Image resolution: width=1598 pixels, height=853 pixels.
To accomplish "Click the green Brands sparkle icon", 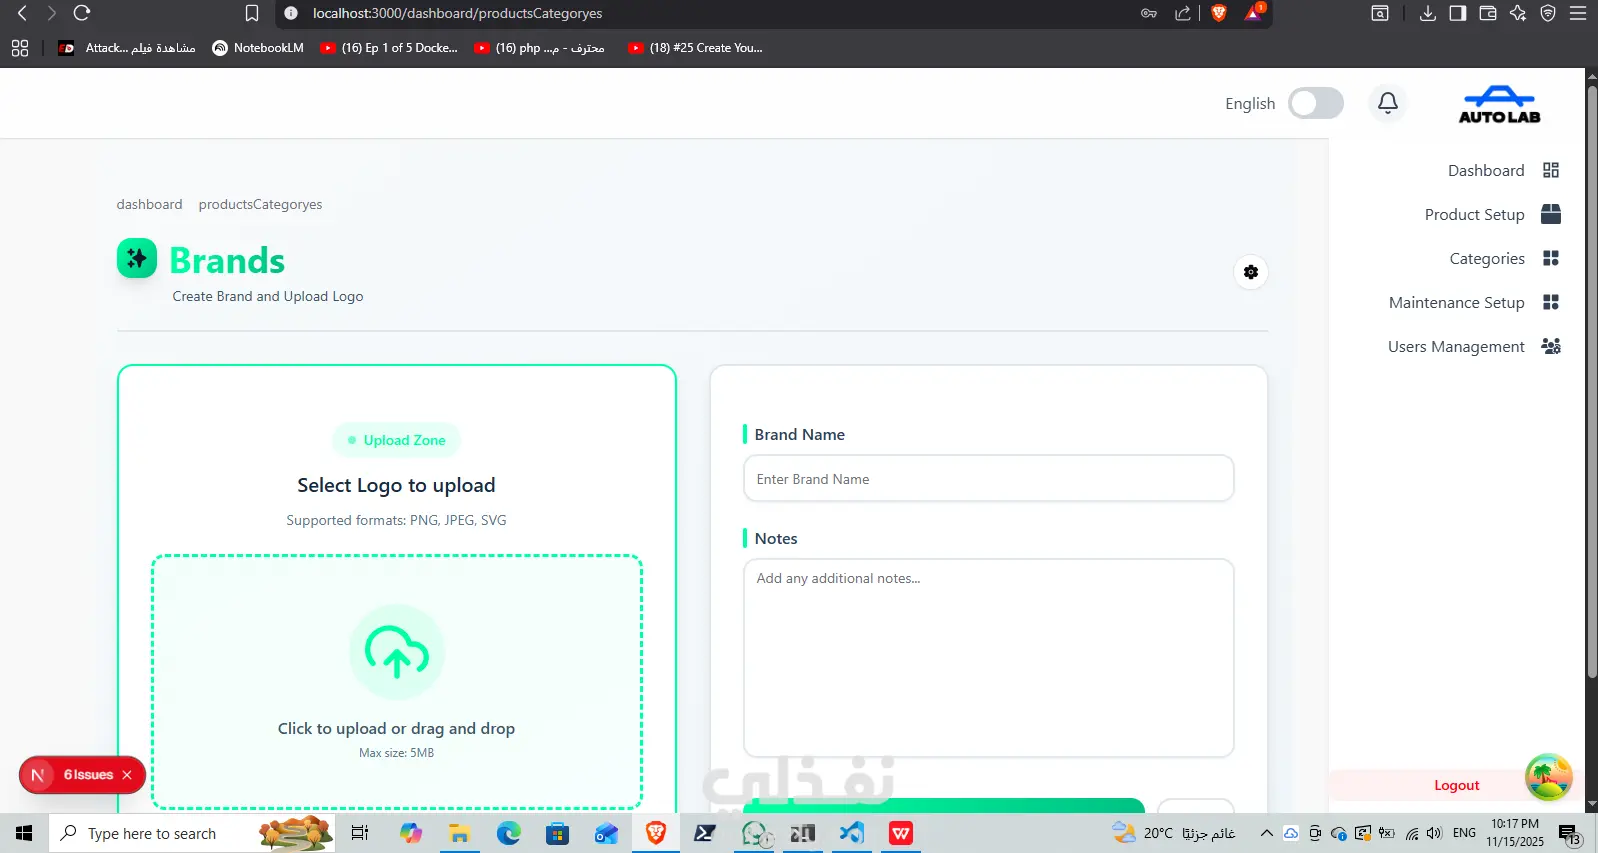I will click(137, 258).
